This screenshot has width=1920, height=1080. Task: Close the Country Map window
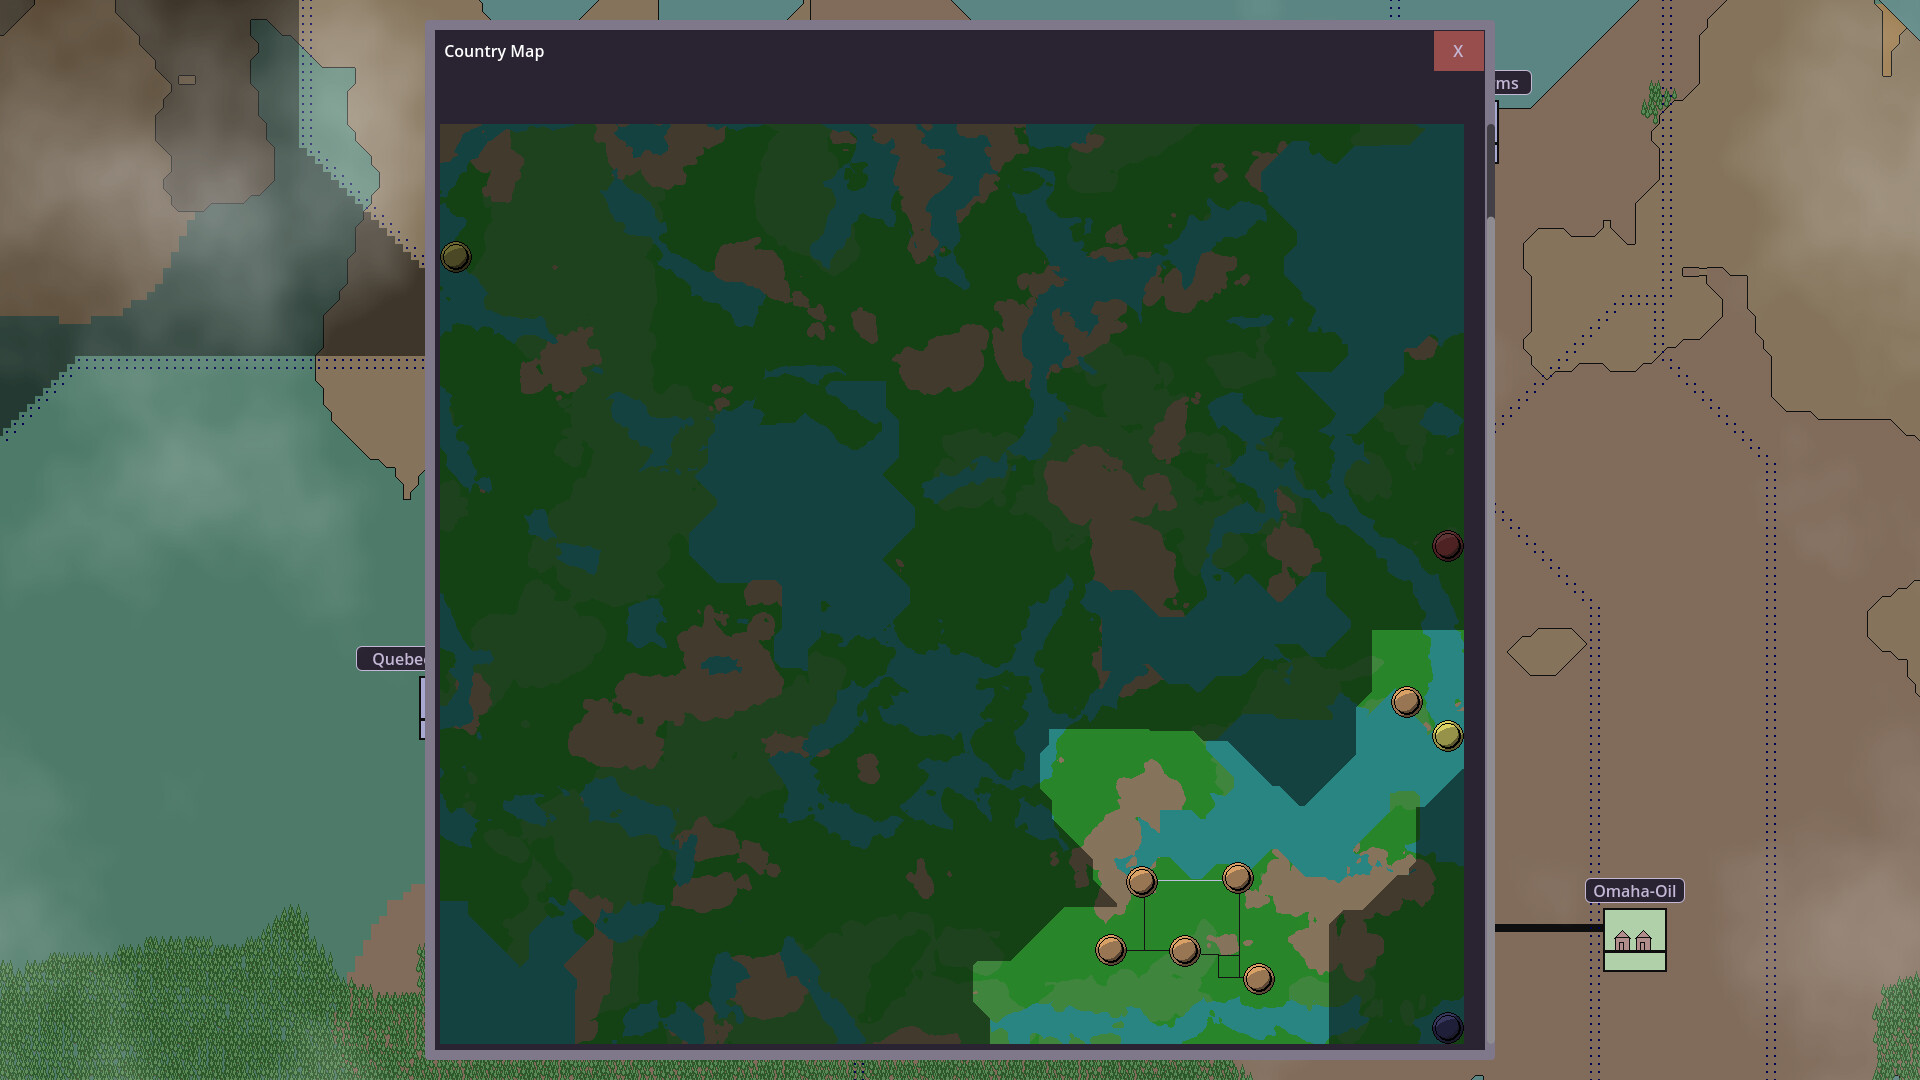click(1458, 51)
